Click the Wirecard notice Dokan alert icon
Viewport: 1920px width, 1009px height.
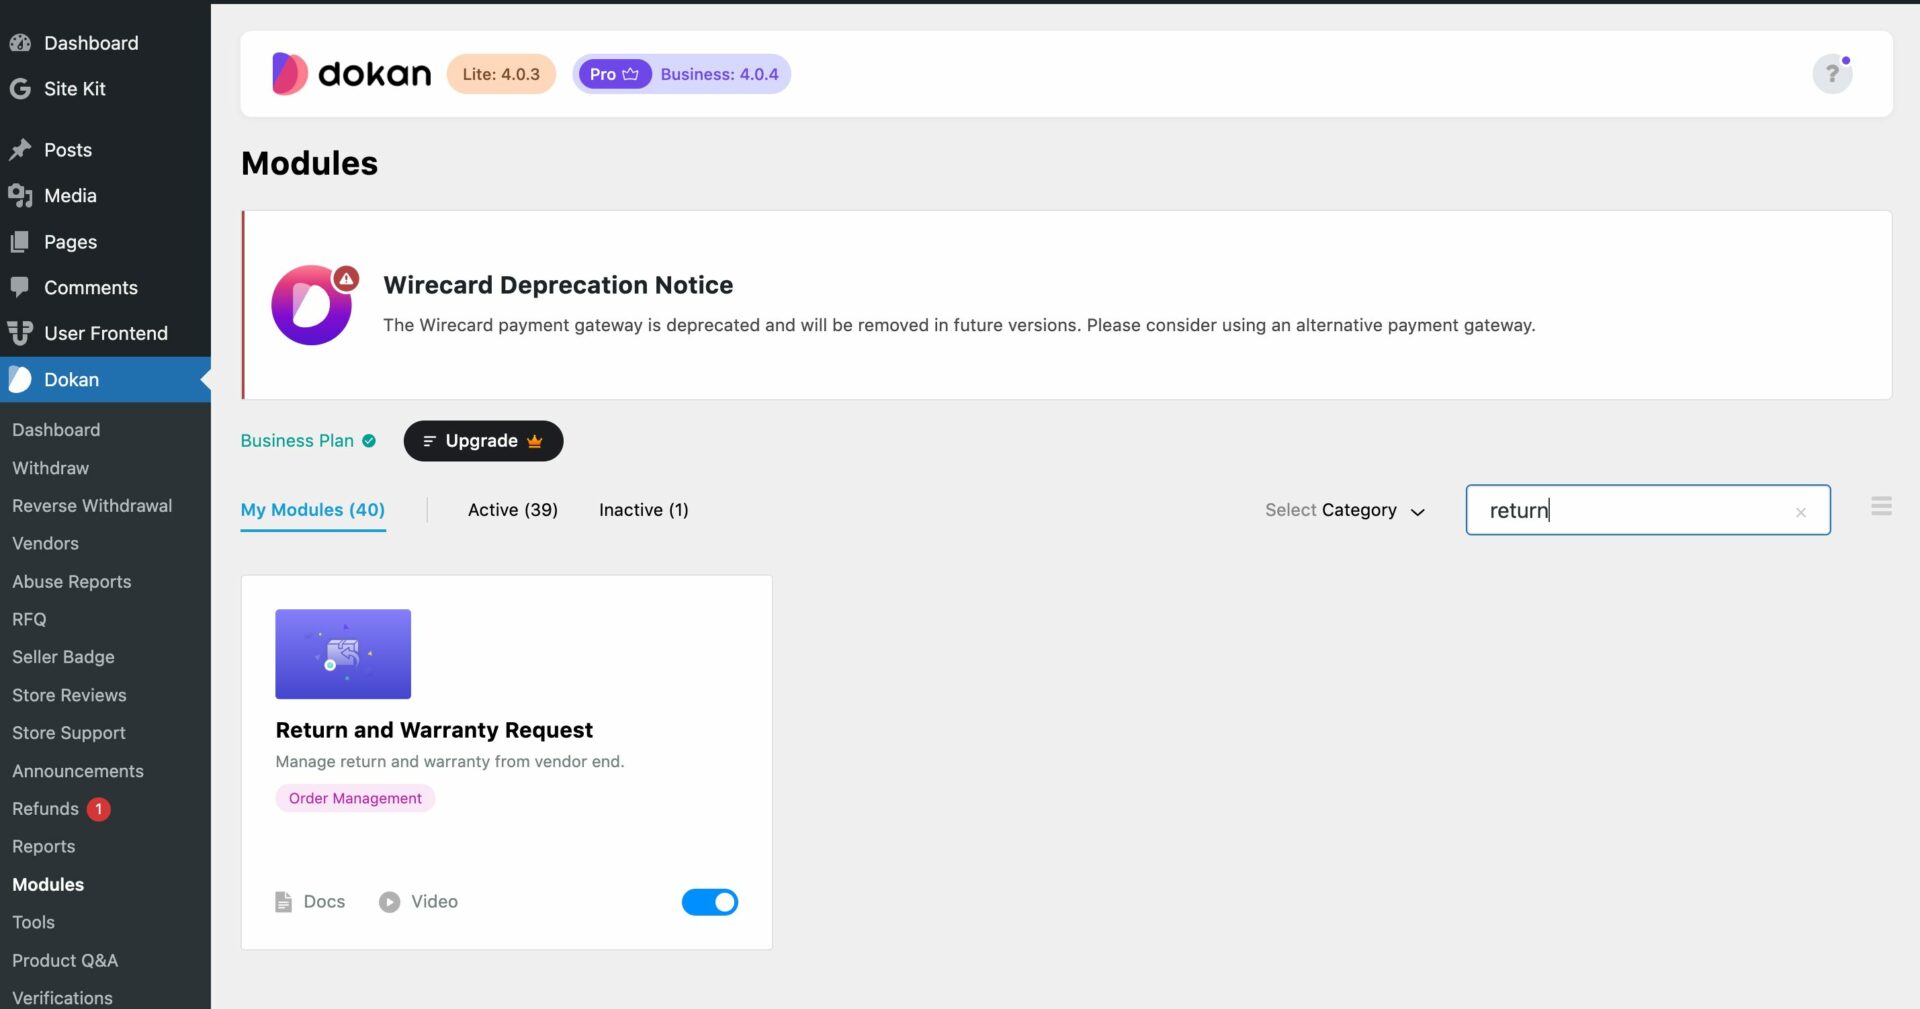pos(313,305)
